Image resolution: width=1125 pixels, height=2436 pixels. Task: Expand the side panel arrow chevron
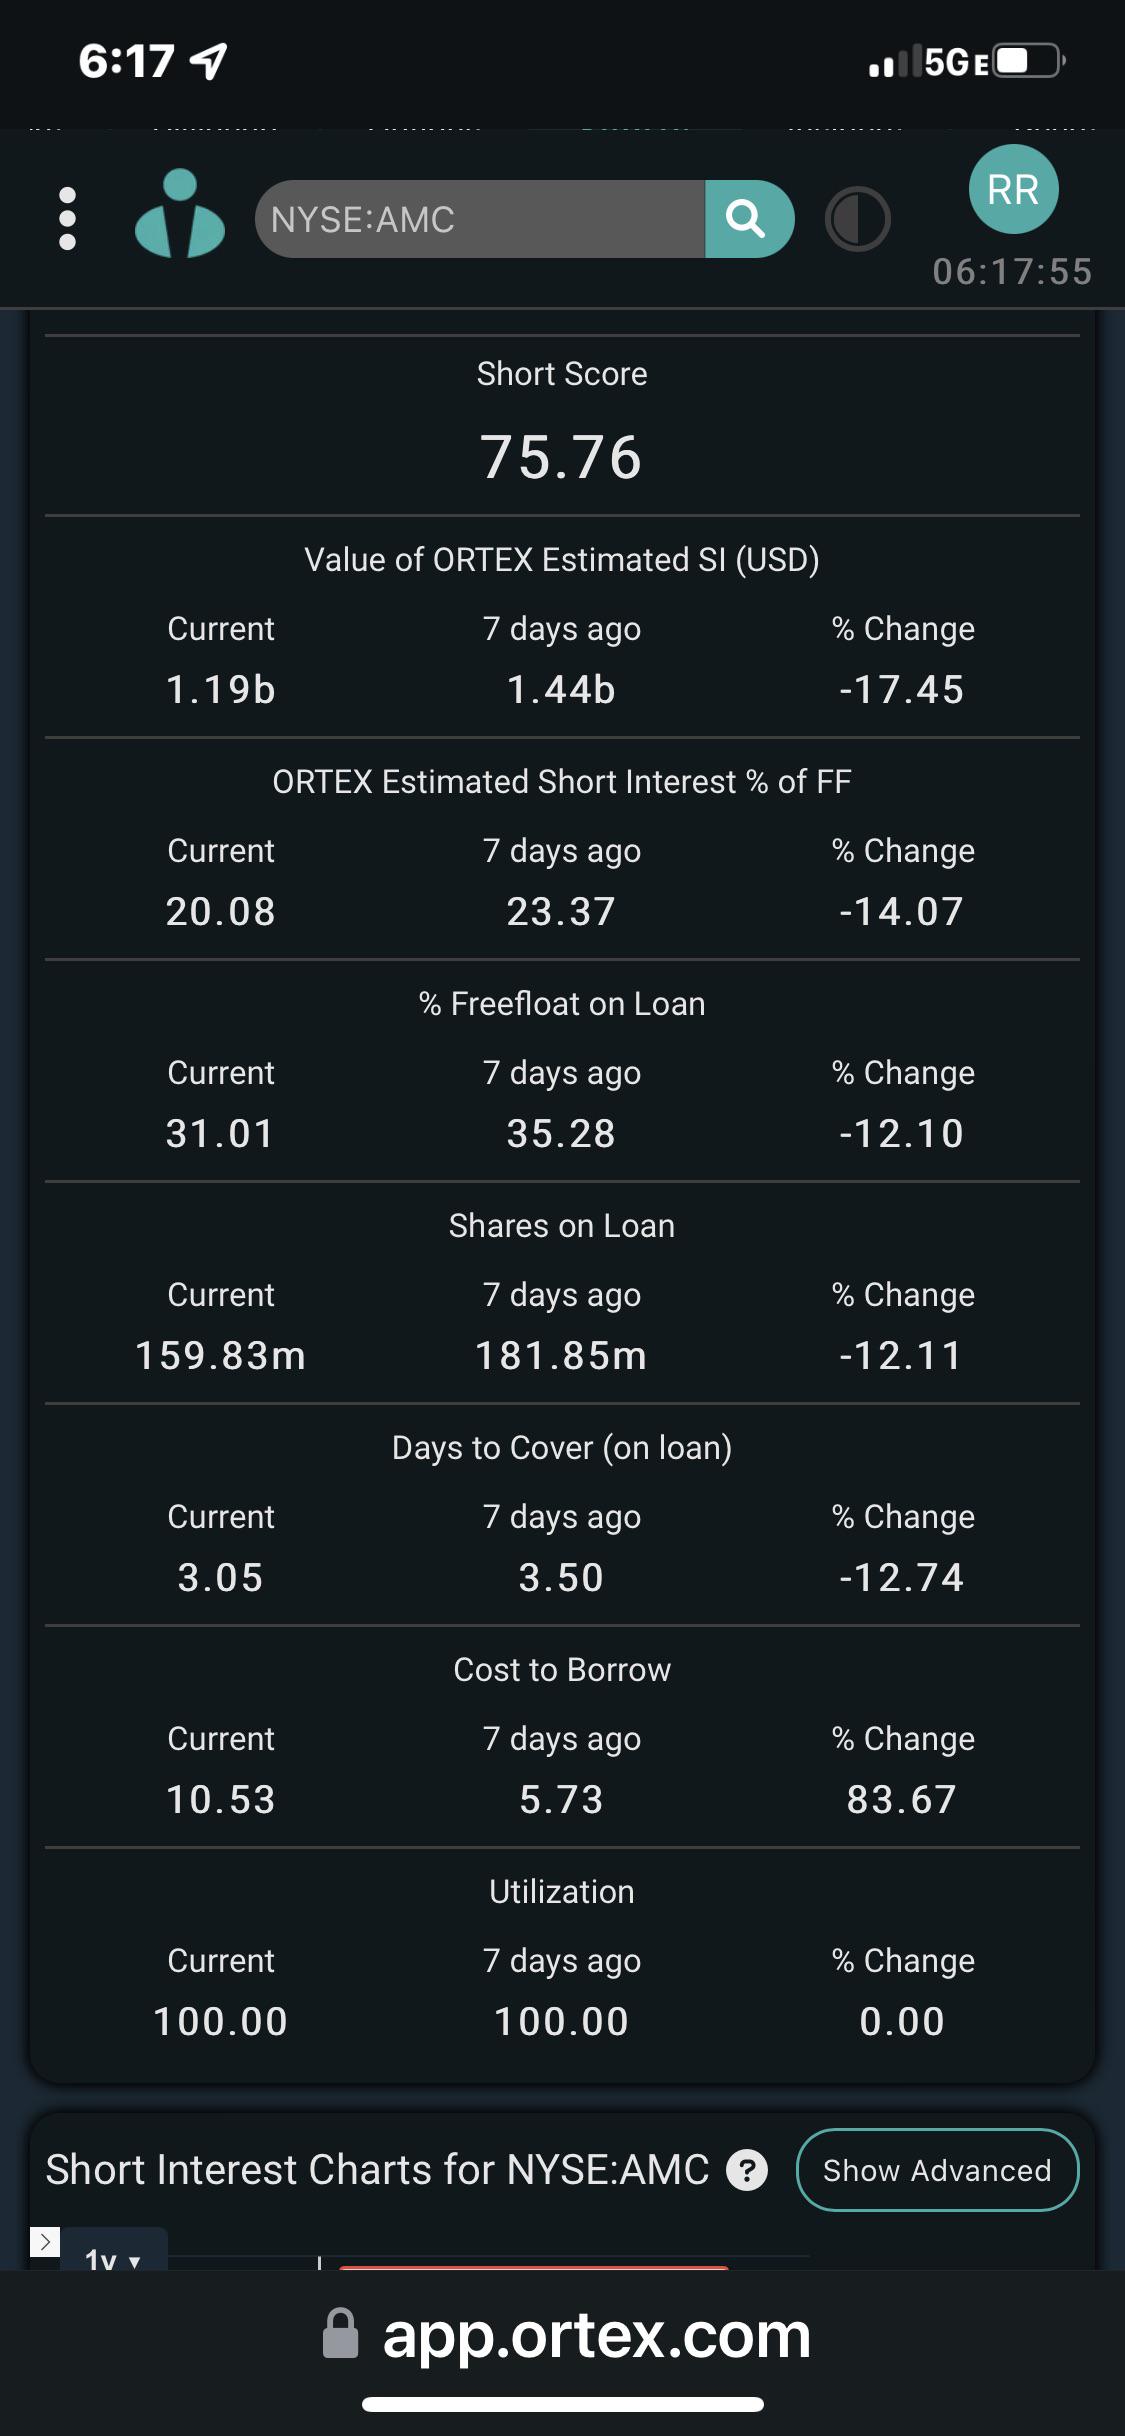point(45,2241)
